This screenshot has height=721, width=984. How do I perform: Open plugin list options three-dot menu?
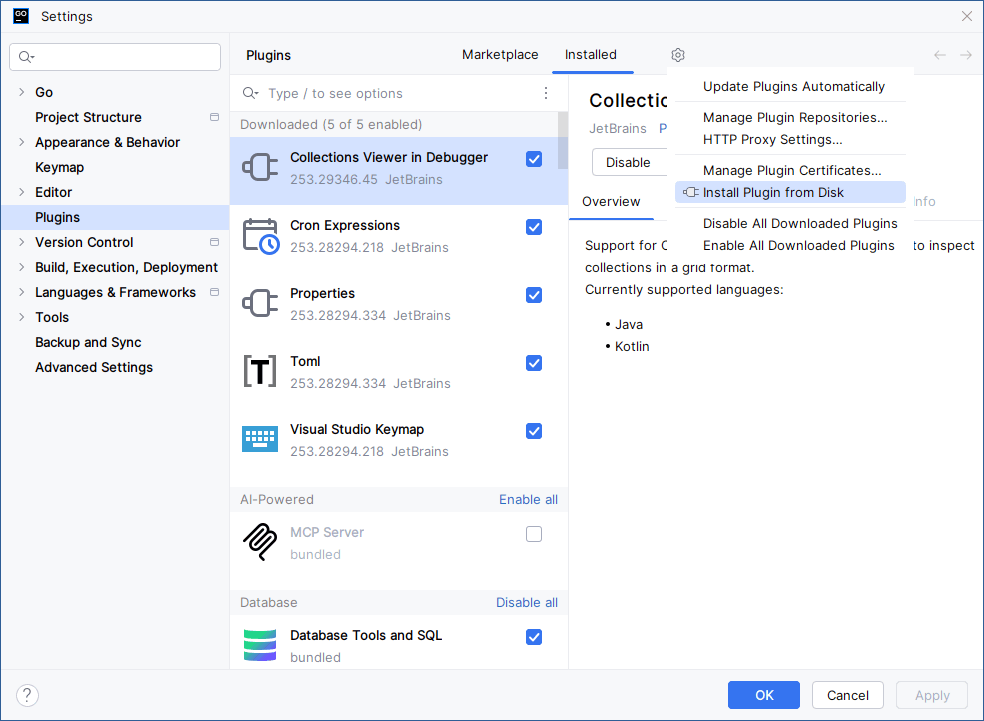pyautogui.click(x=546, y=93)
